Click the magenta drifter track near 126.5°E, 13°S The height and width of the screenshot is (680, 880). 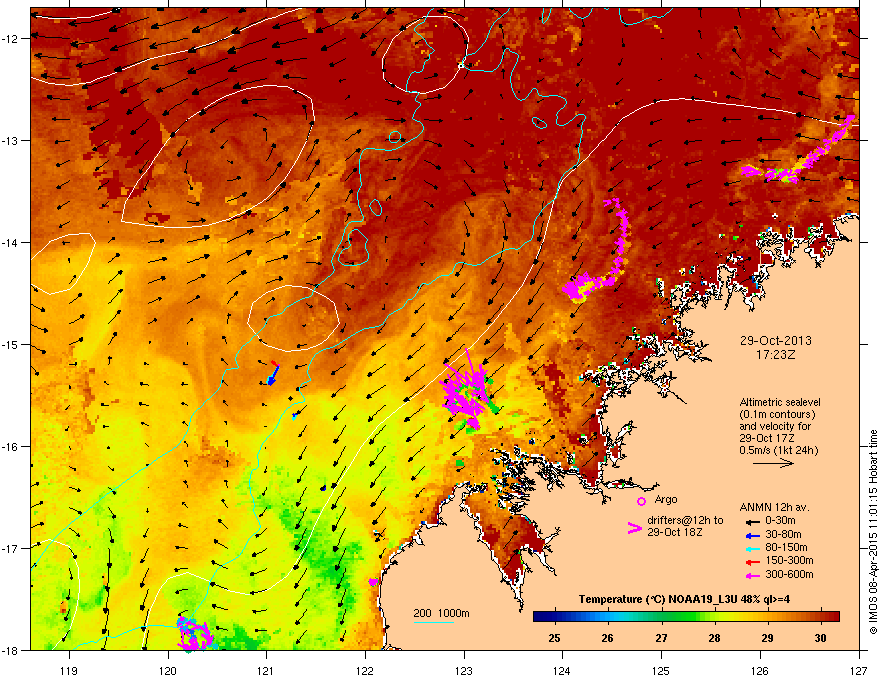(799, 150)
